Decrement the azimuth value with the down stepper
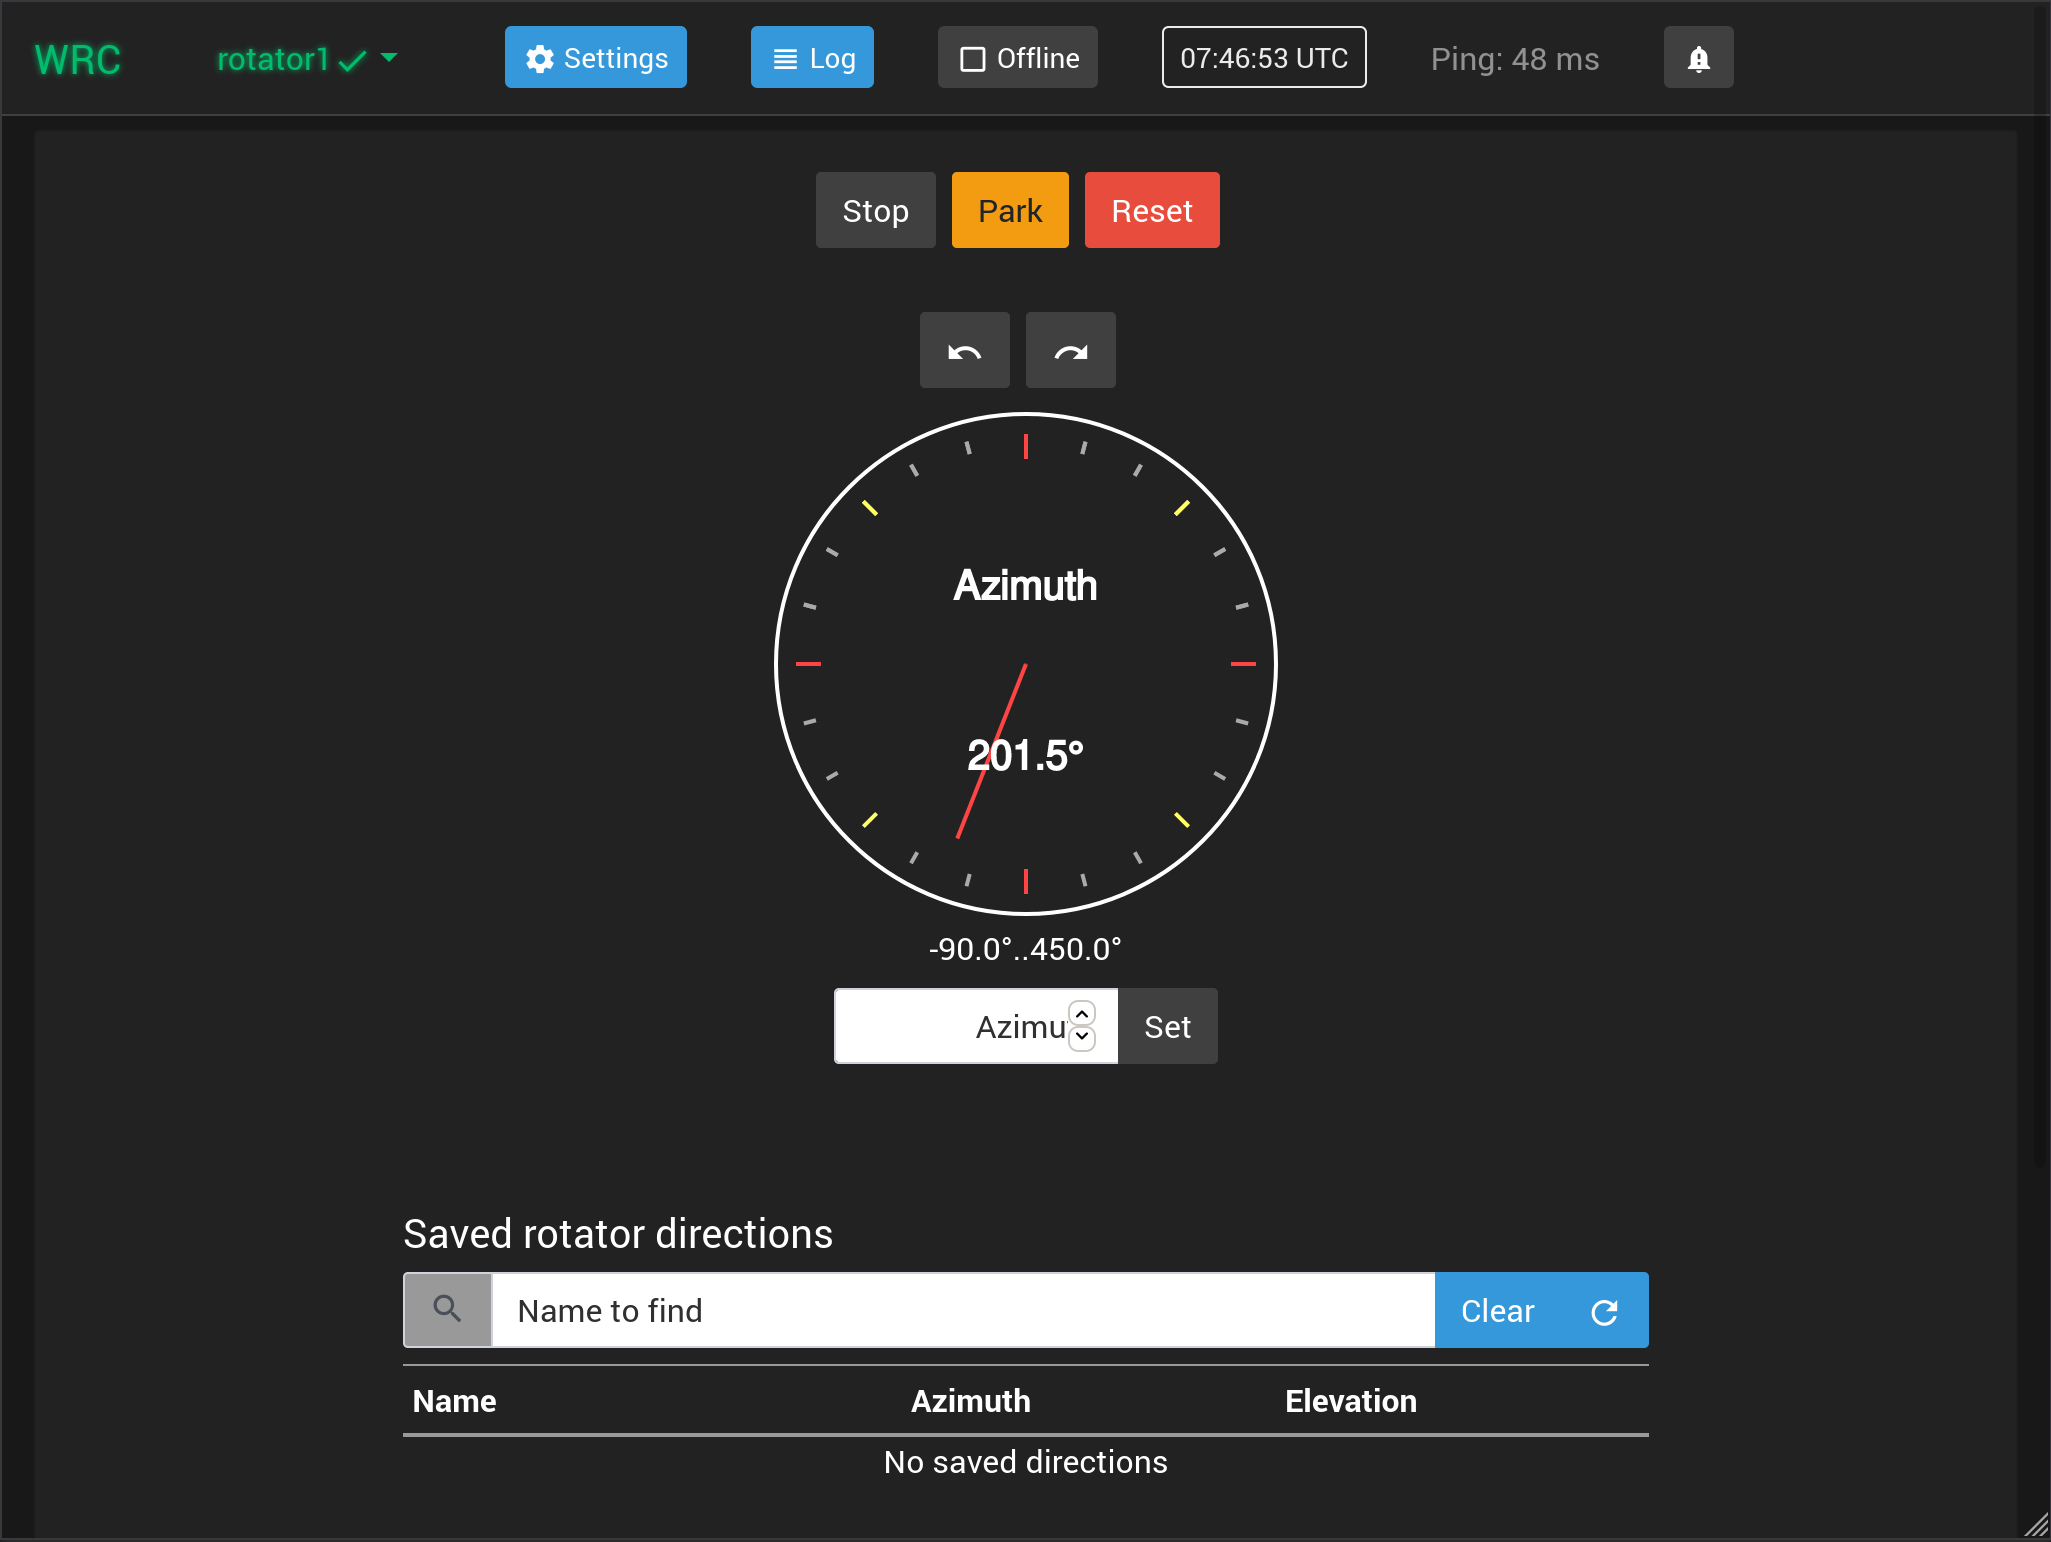The width and height of the screenshot is (2051, 1542). 1082,1037
